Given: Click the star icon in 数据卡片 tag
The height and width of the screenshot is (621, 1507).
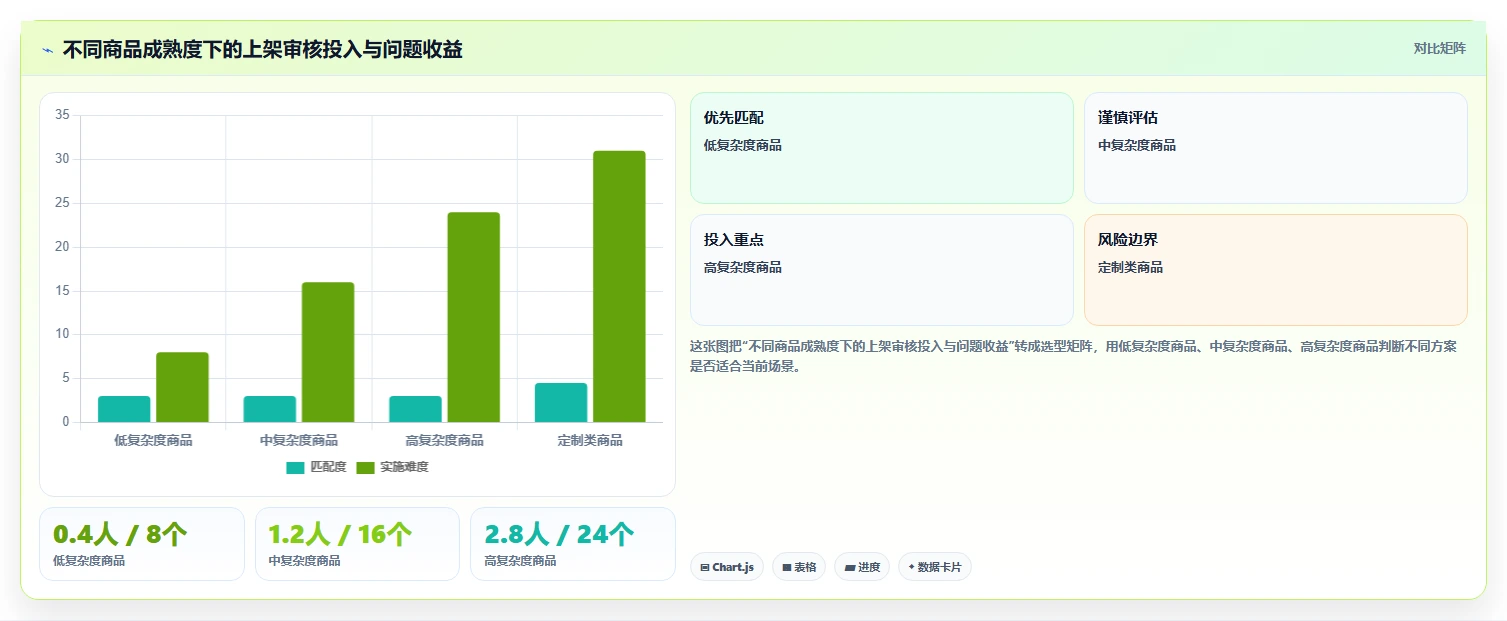Looking at the screenshot, I should [x=911, y=567].
